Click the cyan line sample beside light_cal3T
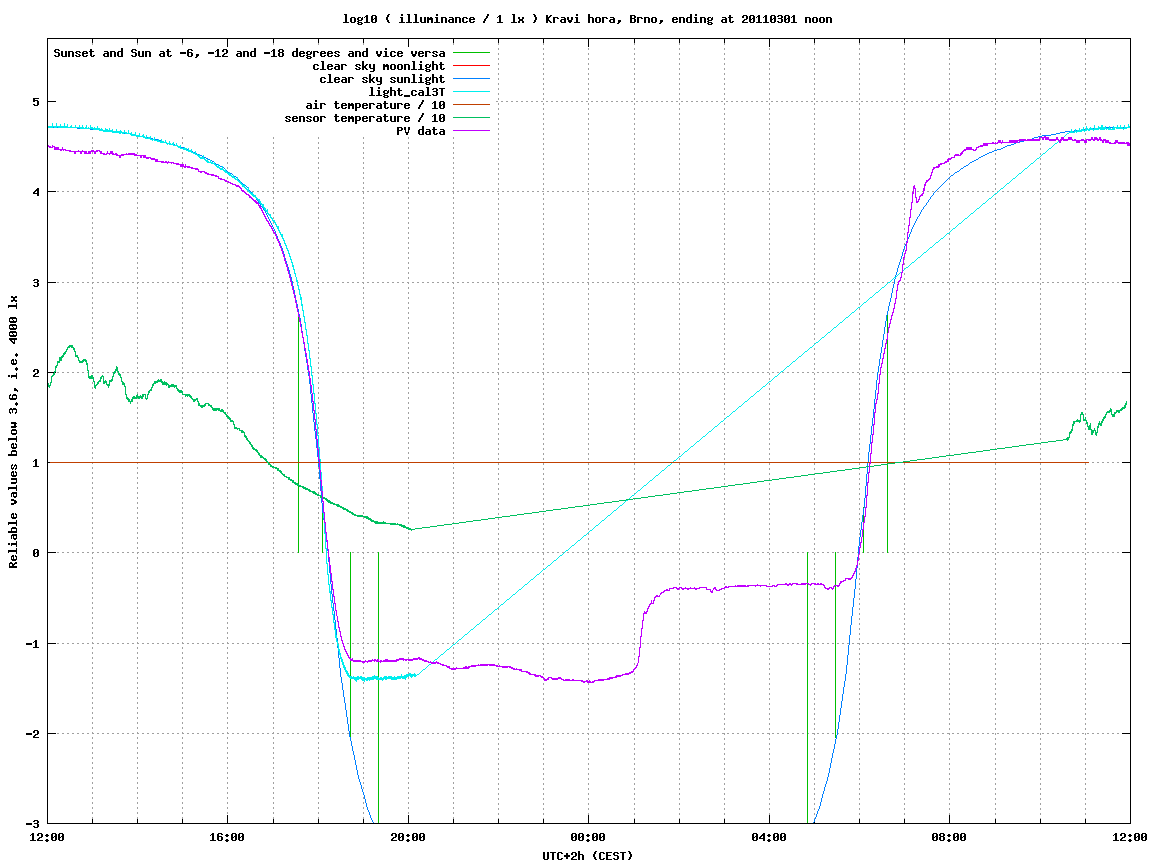This screenshot has width=1151, height=863. click(x=471, y=92)
